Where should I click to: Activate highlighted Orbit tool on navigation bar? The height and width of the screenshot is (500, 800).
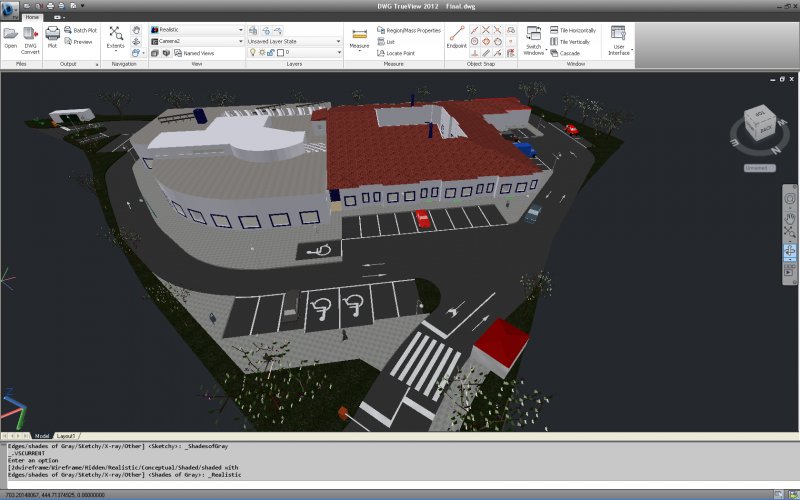click(789, 251)
